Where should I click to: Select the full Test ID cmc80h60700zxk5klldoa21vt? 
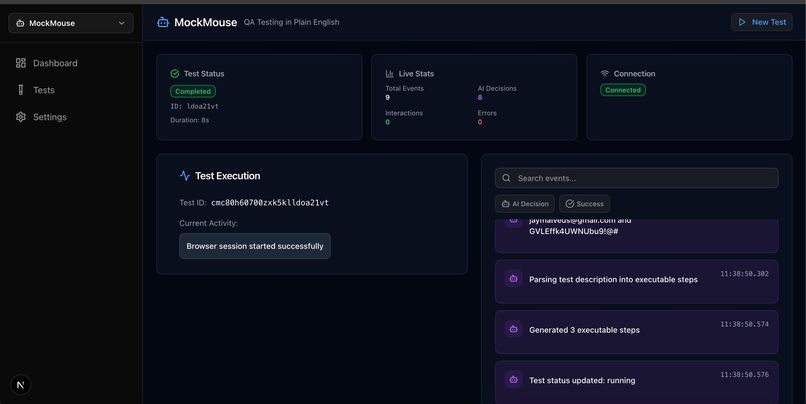point(270,203)
